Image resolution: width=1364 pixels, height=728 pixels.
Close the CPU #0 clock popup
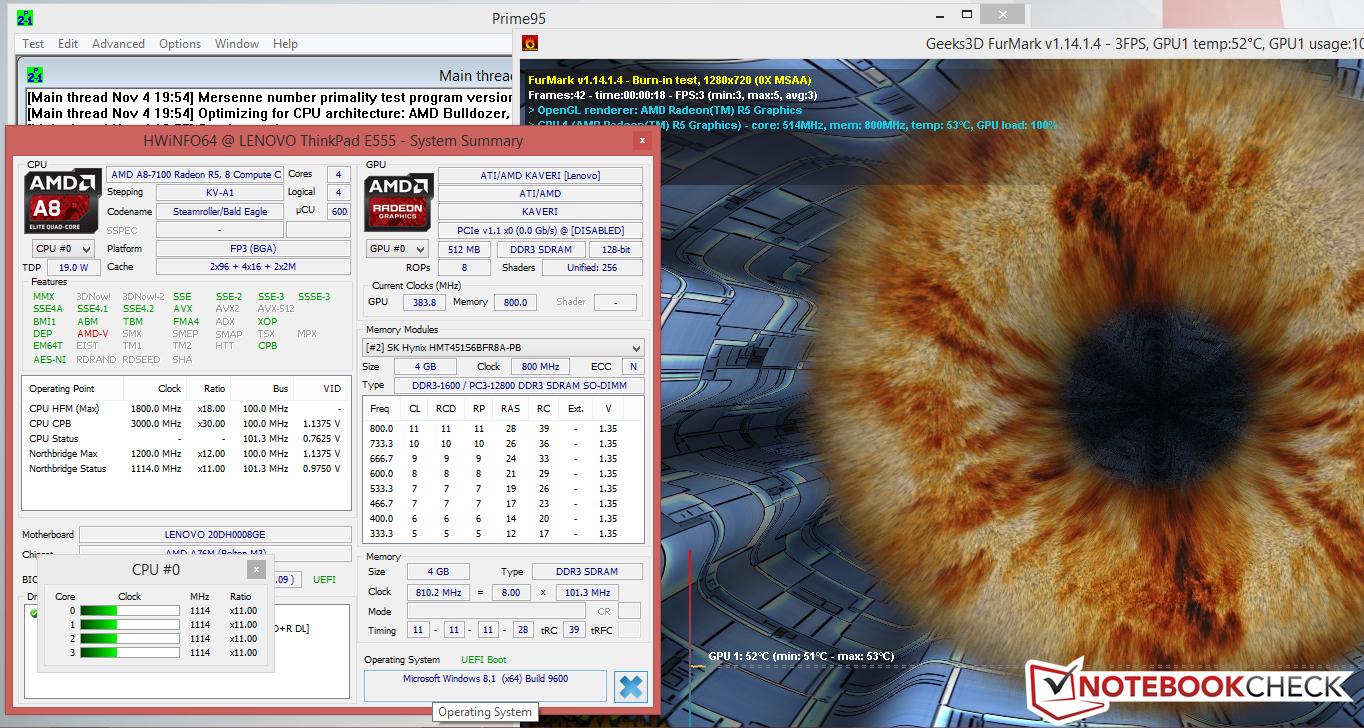pyautogui.click(x=256, y=569)
